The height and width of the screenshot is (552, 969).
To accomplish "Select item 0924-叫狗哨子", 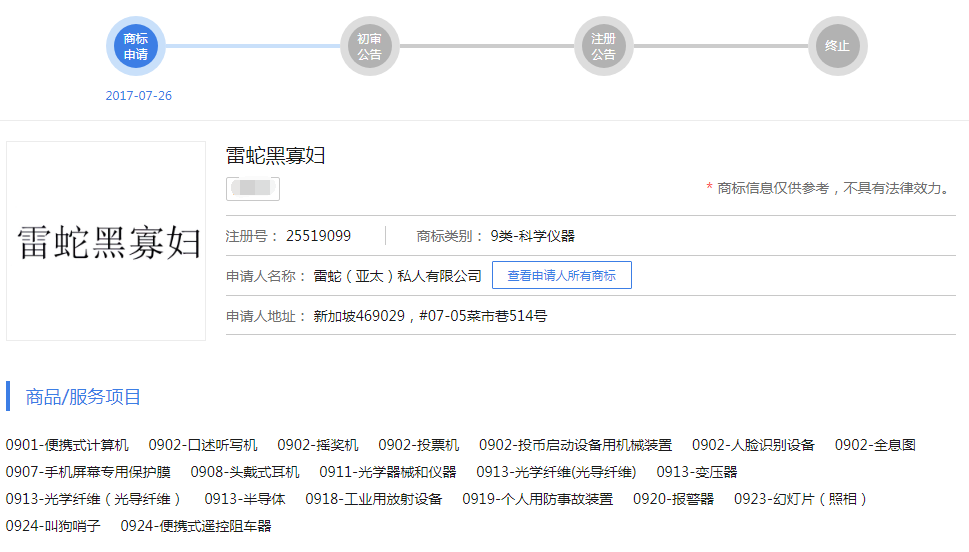I will (x=53, y=526).
